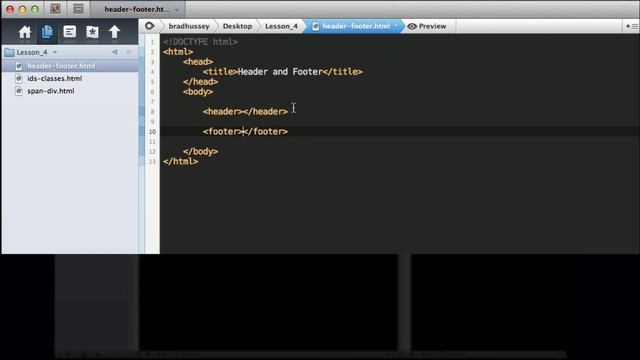640x360 pixels.
Task: Open header-footer.html in the file list
Action: [x=61, y=66]
